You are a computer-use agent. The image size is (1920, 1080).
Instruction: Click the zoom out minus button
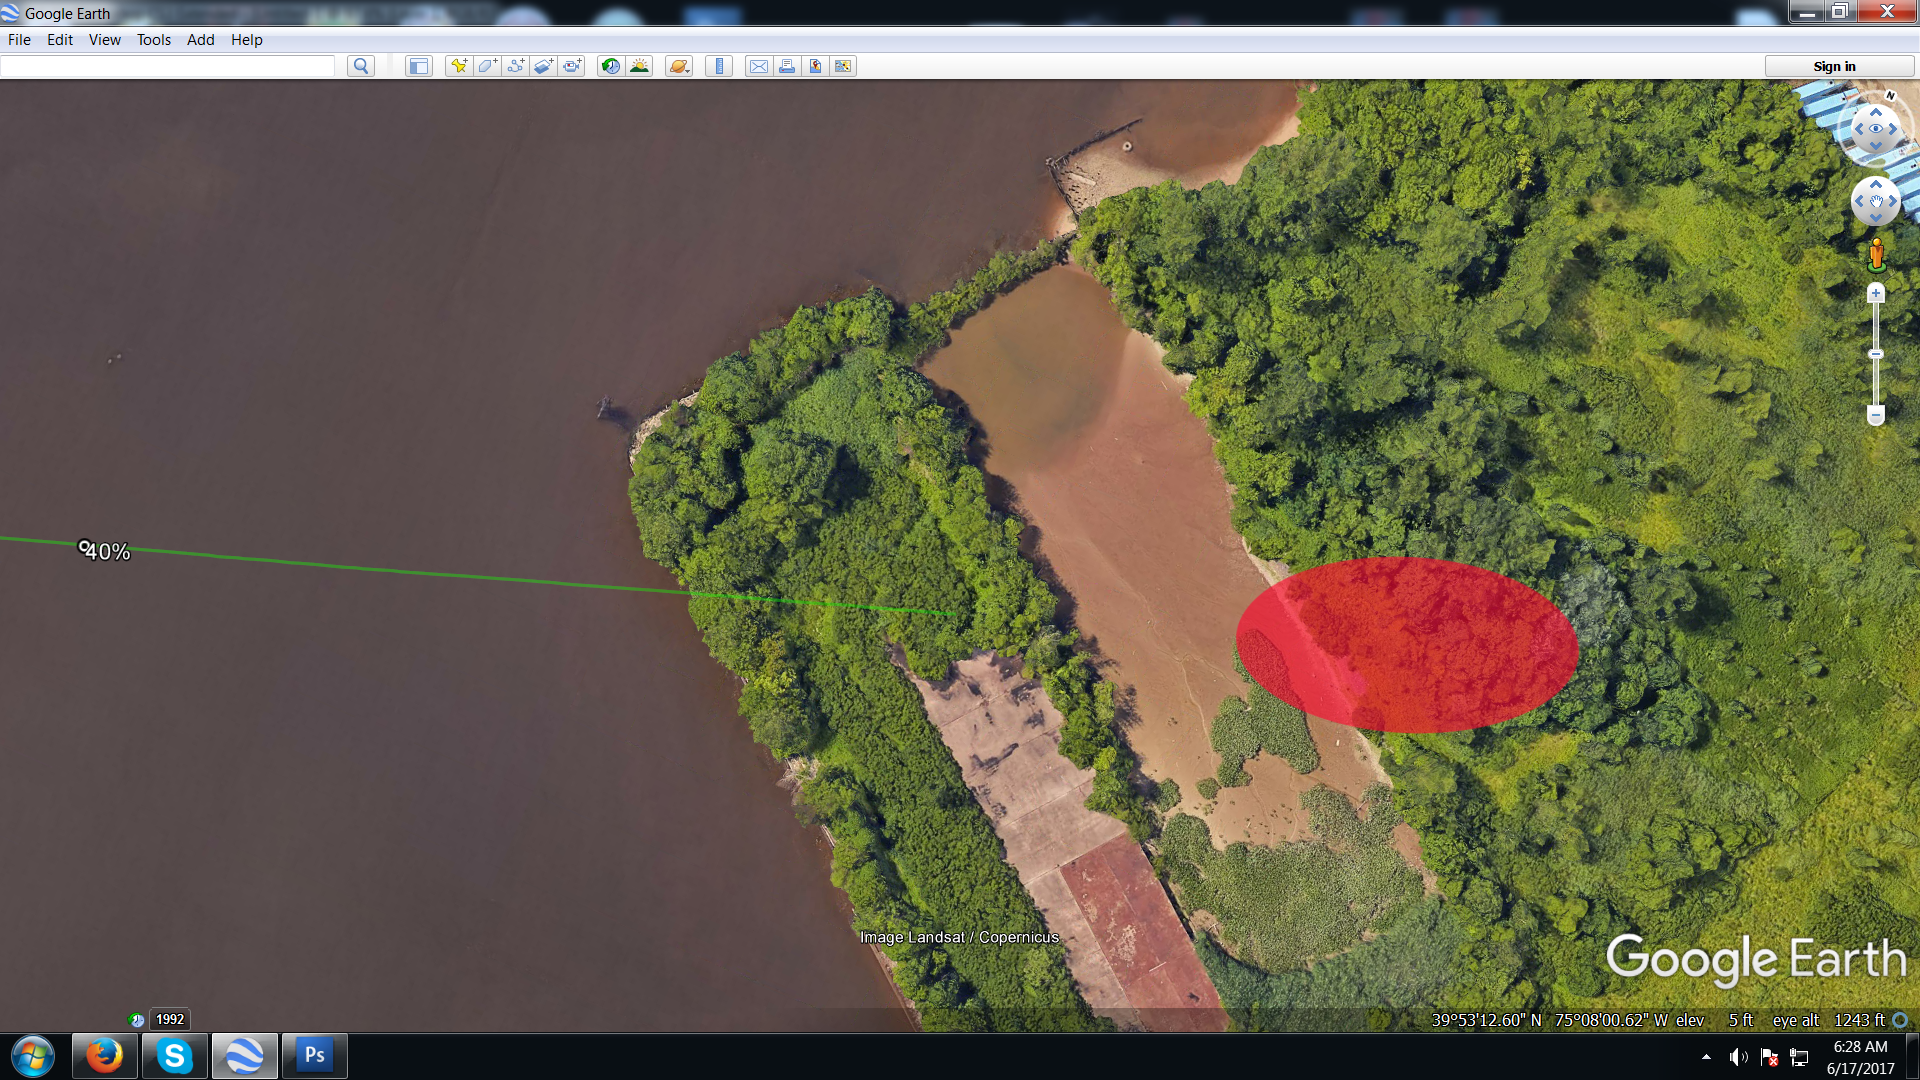click(1876, 415)
